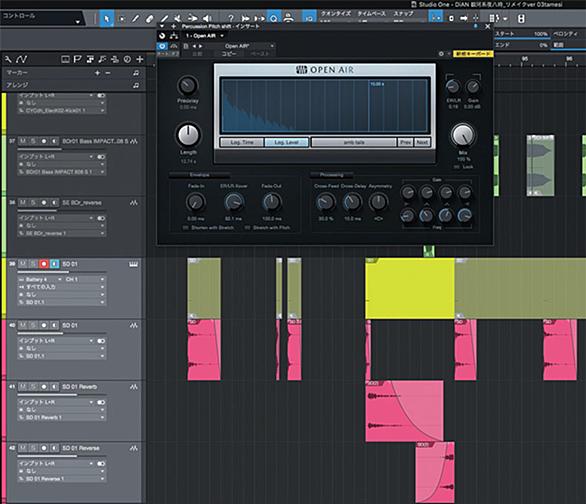Select the Eraser tool in toolbar
The width and height of the screenshot is (586, 504).
click(149, 18)
